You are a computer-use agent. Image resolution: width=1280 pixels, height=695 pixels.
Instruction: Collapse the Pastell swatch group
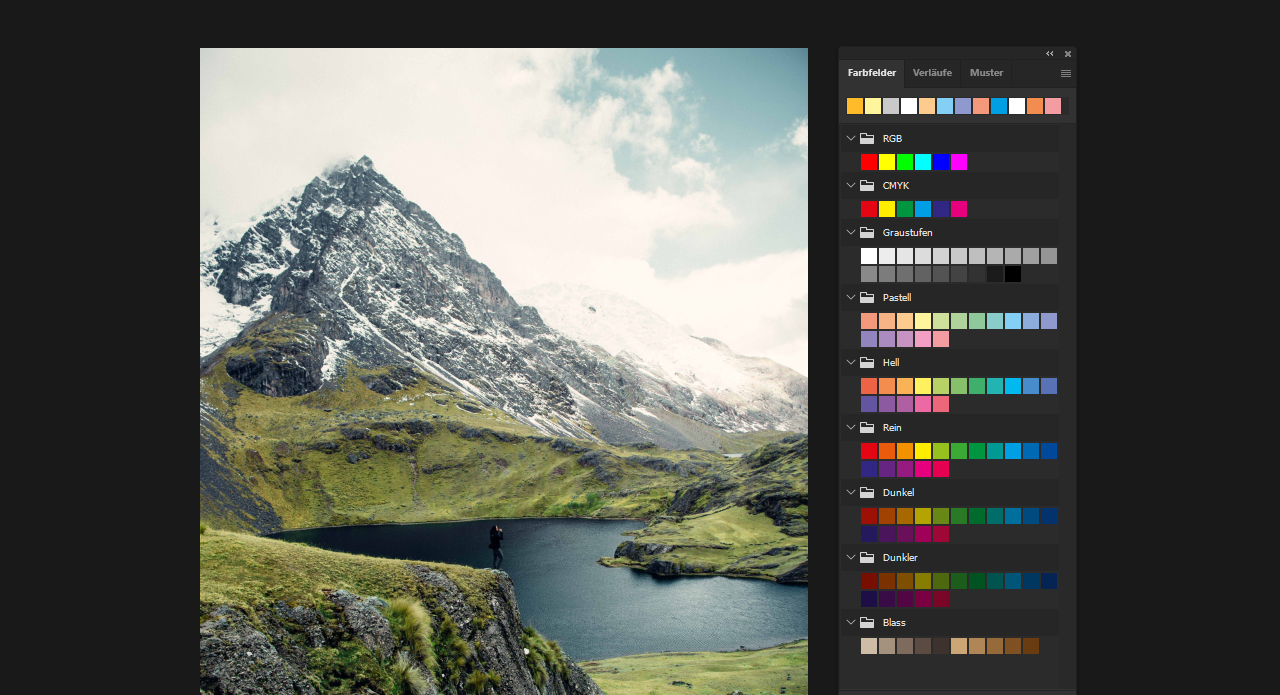pyautogui.click(x=851, y=298)
